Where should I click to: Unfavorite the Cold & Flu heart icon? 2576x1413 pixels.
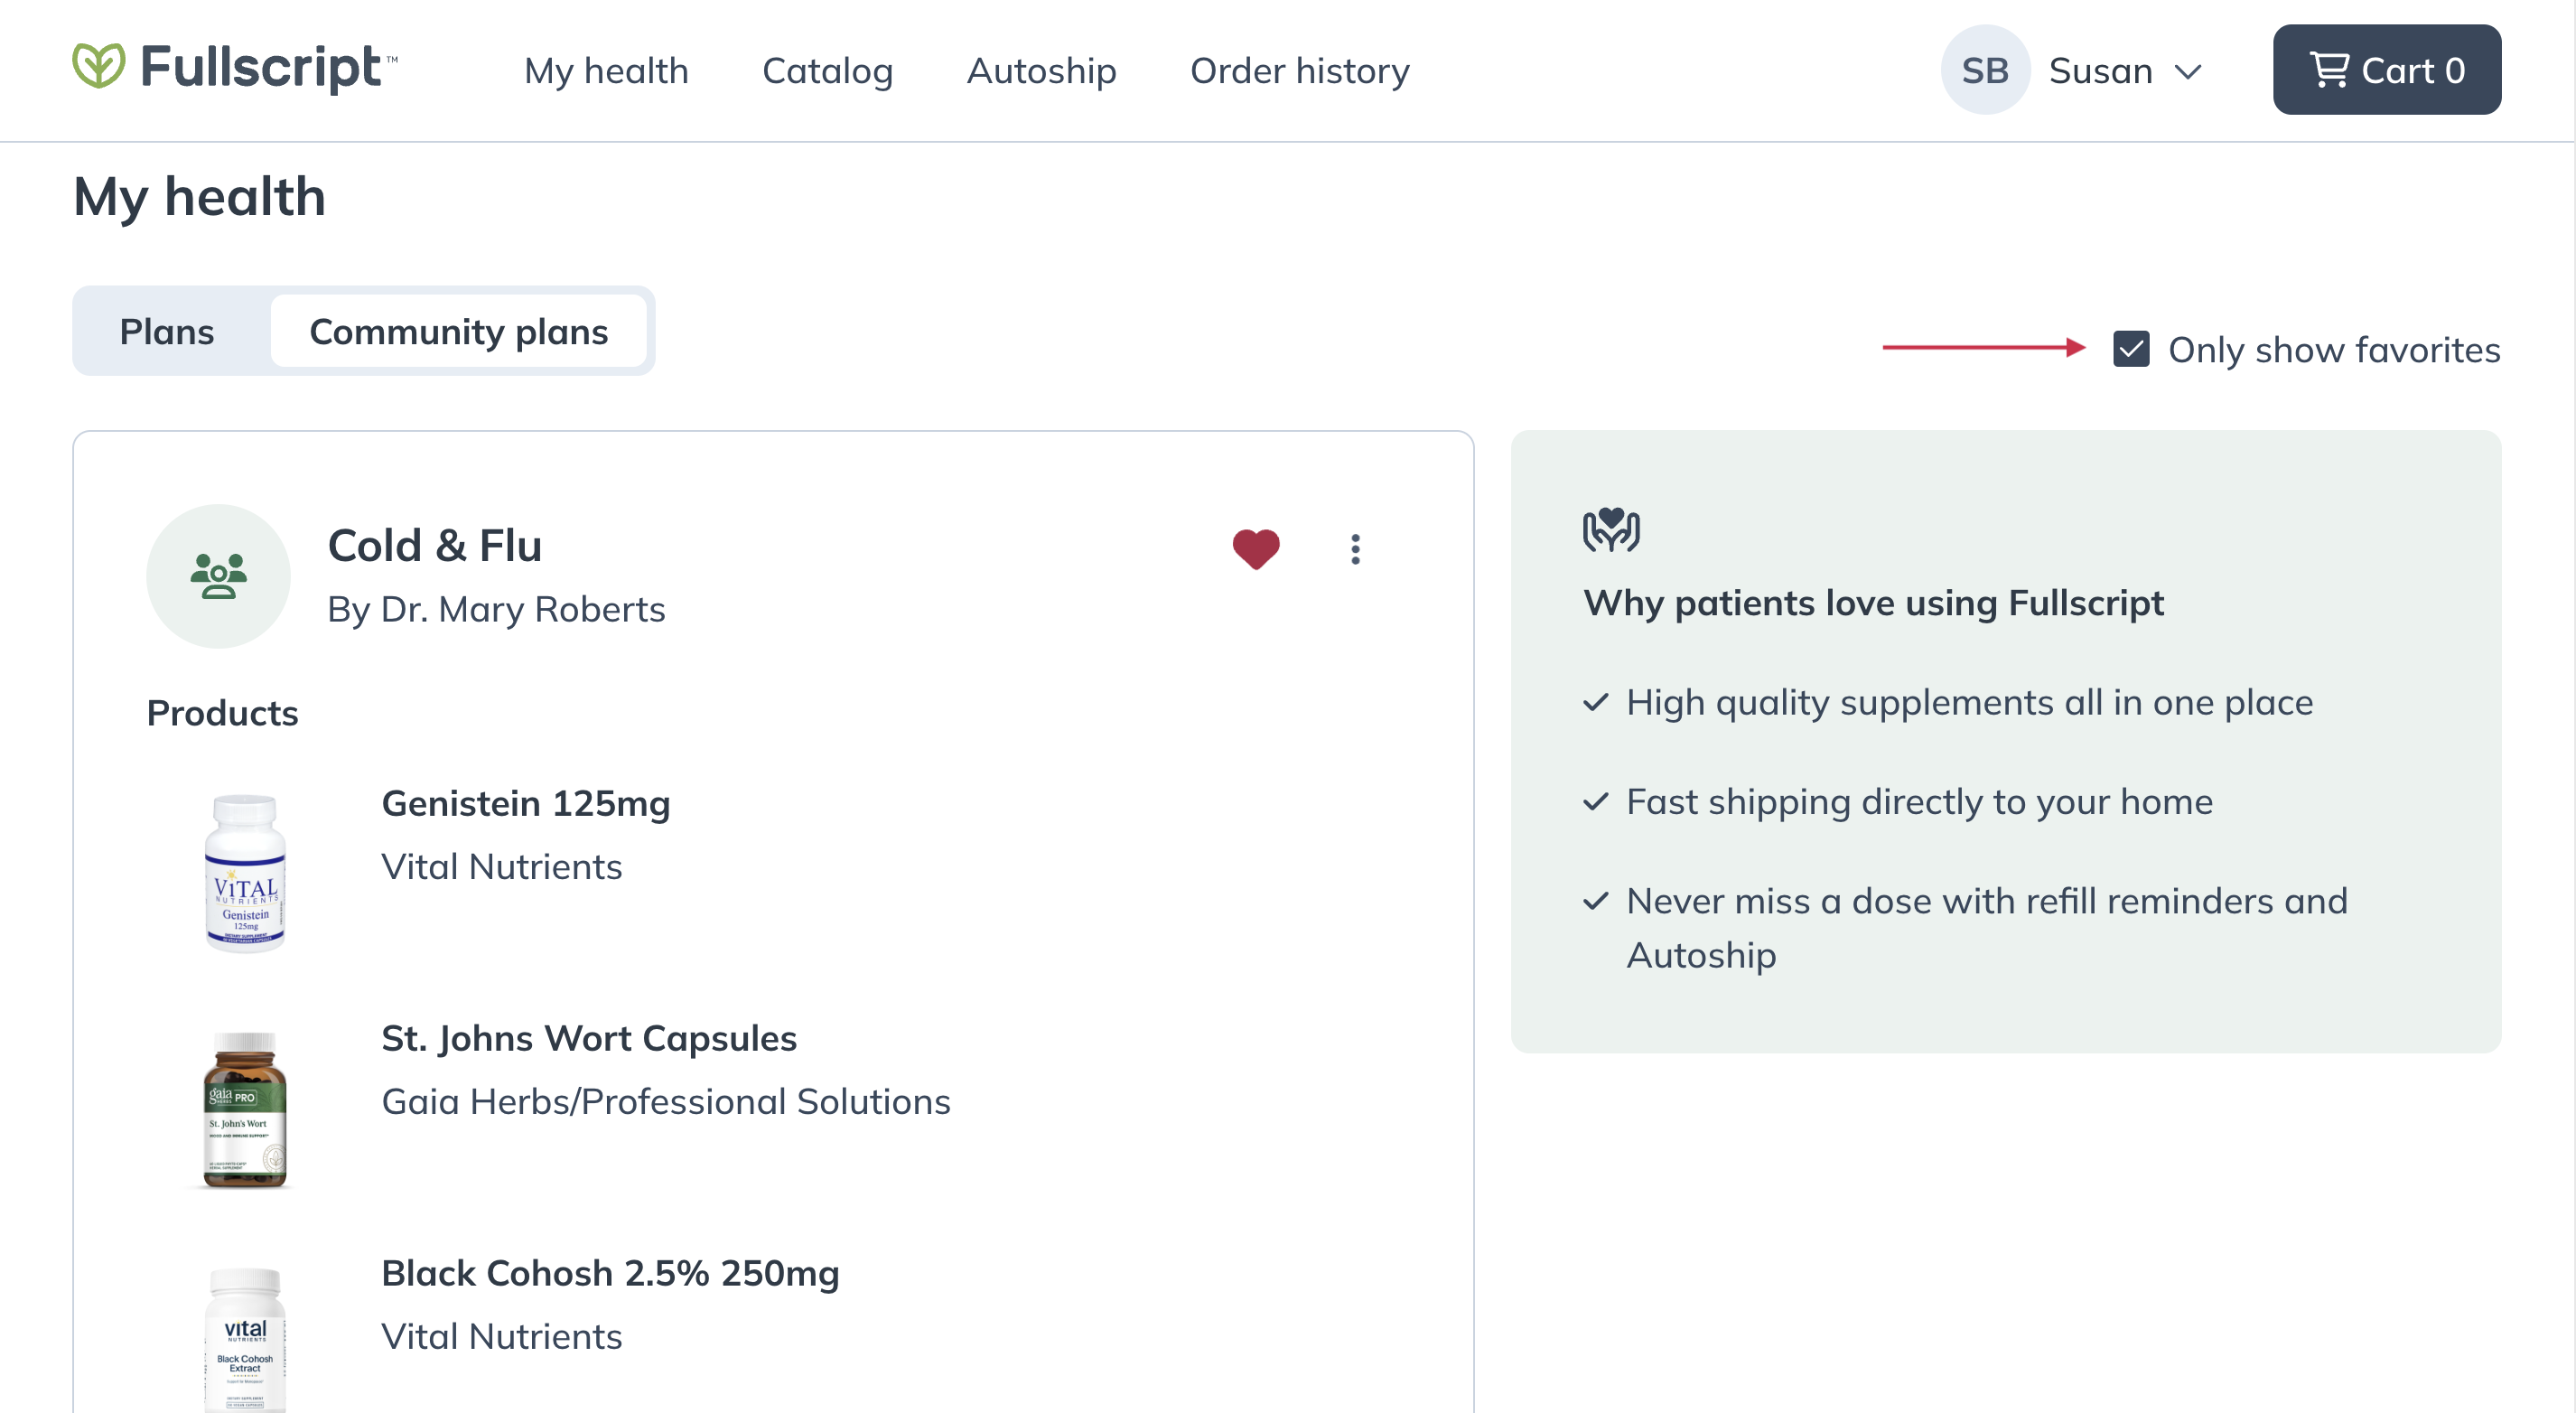(1256, 549)
